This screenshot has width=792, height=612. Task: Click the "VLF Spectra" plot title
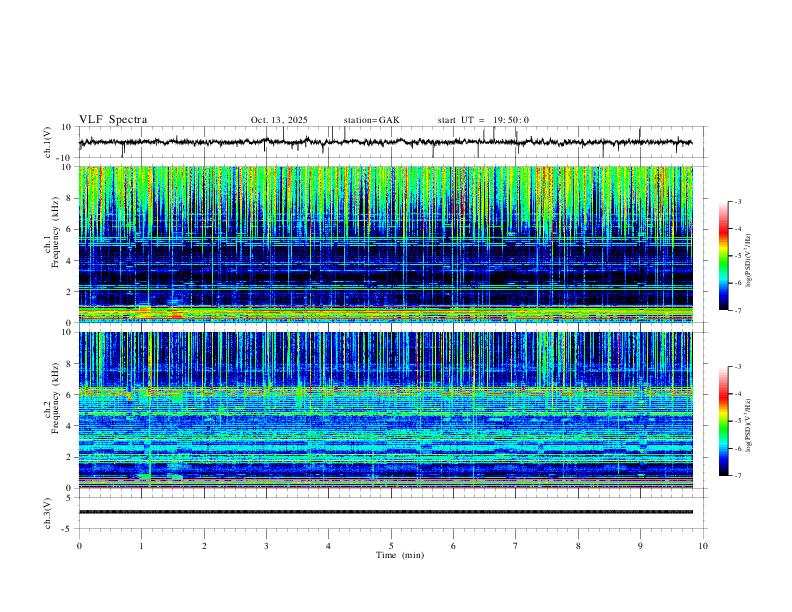pos(113,119)
